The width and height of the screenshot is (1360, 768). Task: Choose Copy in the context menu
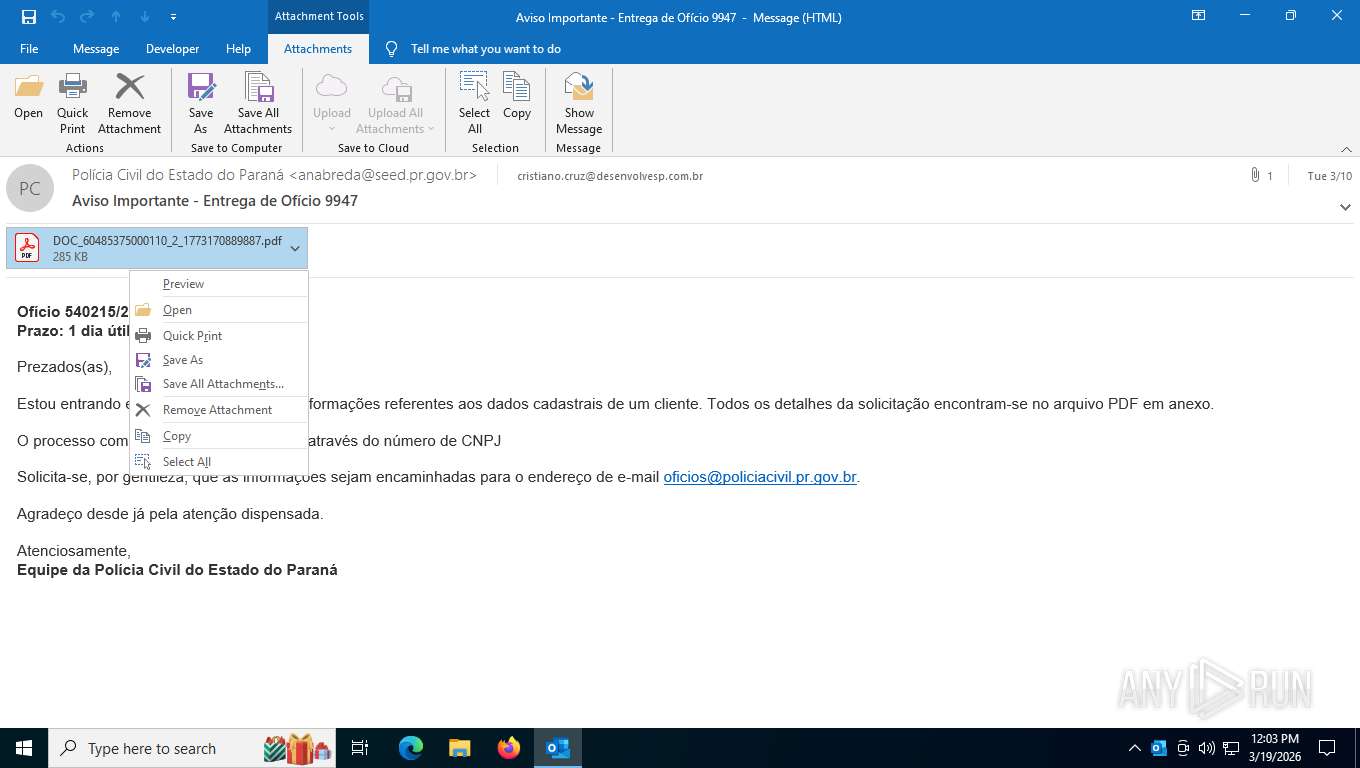pyautogui.click(x=219, y=436)
